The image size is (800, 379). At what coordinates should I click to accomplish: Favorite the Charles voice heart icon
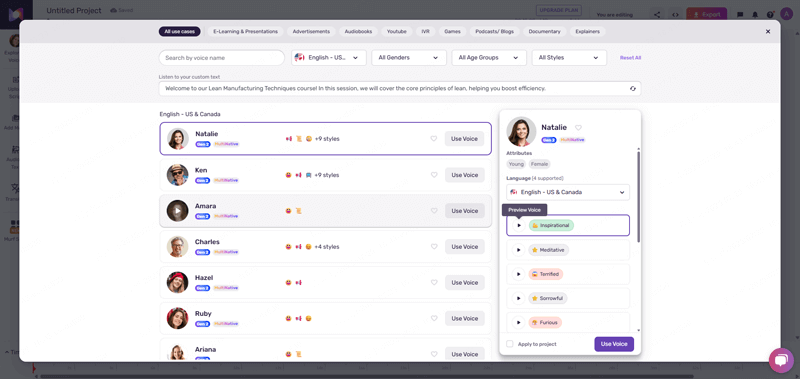(434, 246)
